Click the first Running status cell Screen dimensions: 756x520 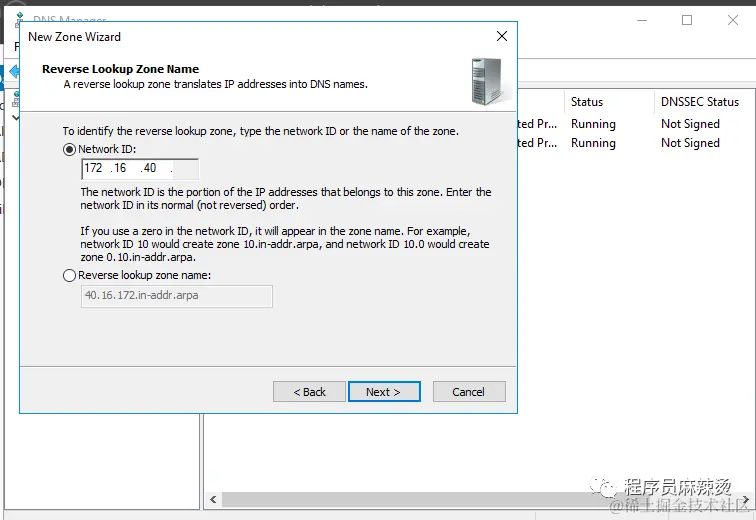pos(593,124)
